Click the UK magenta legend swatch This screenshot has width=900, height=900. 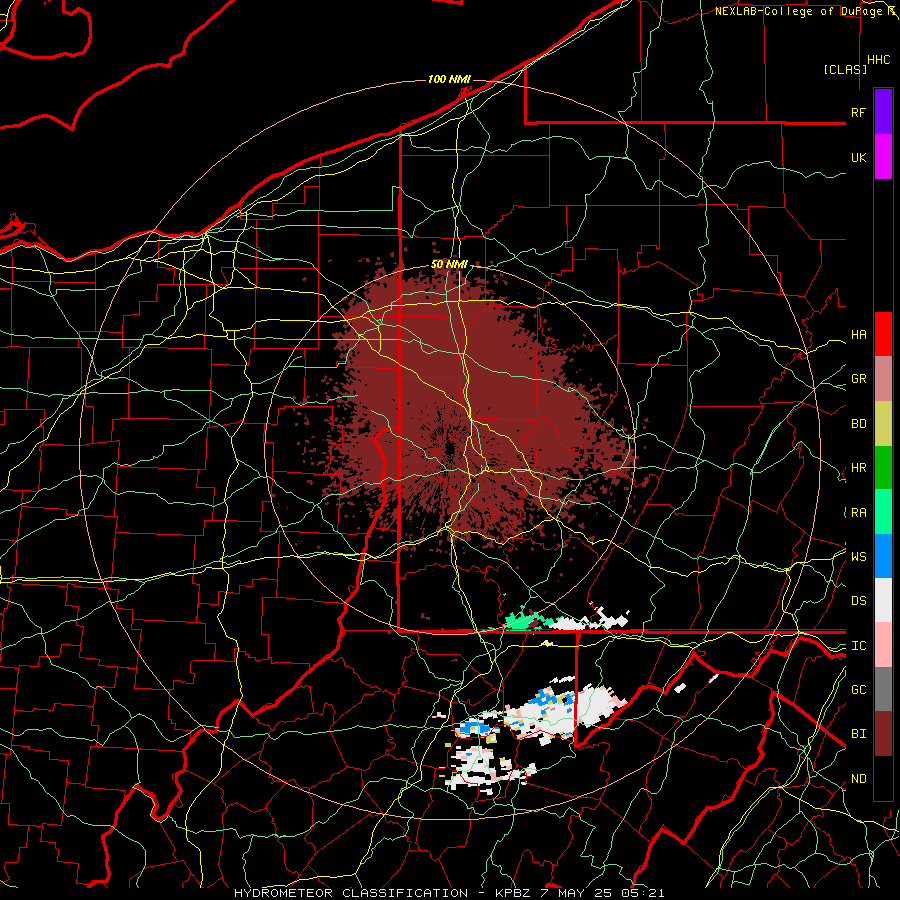click(883, 157)
